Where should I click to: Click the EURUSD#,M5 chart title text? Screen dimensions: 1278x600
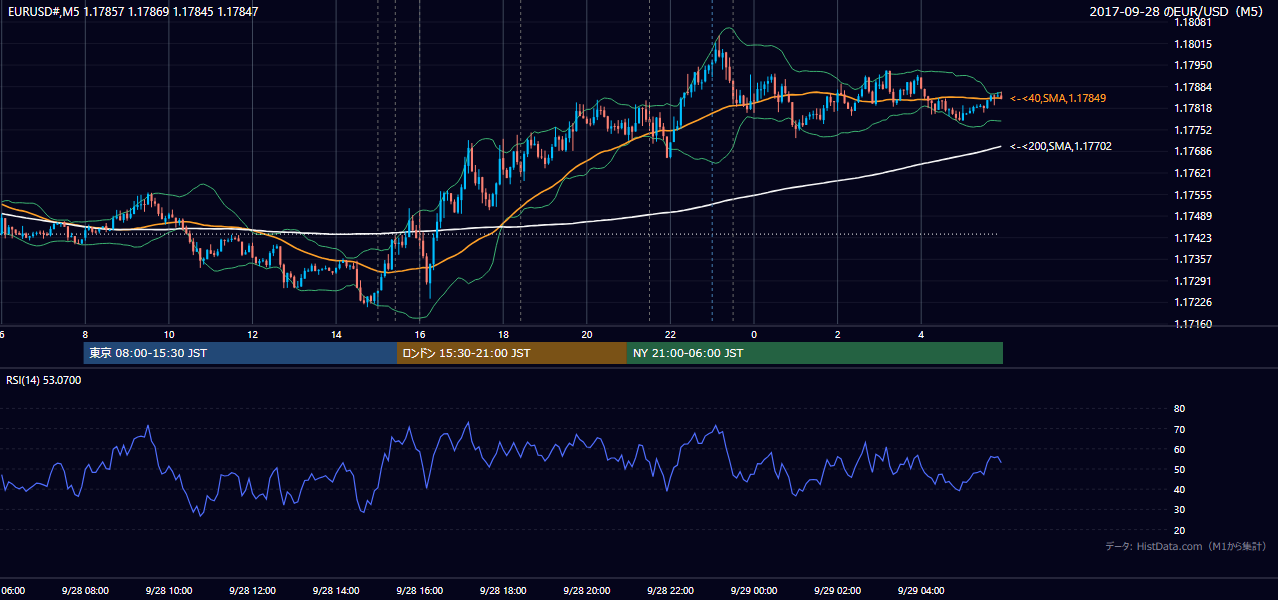(x=133, y=12)
